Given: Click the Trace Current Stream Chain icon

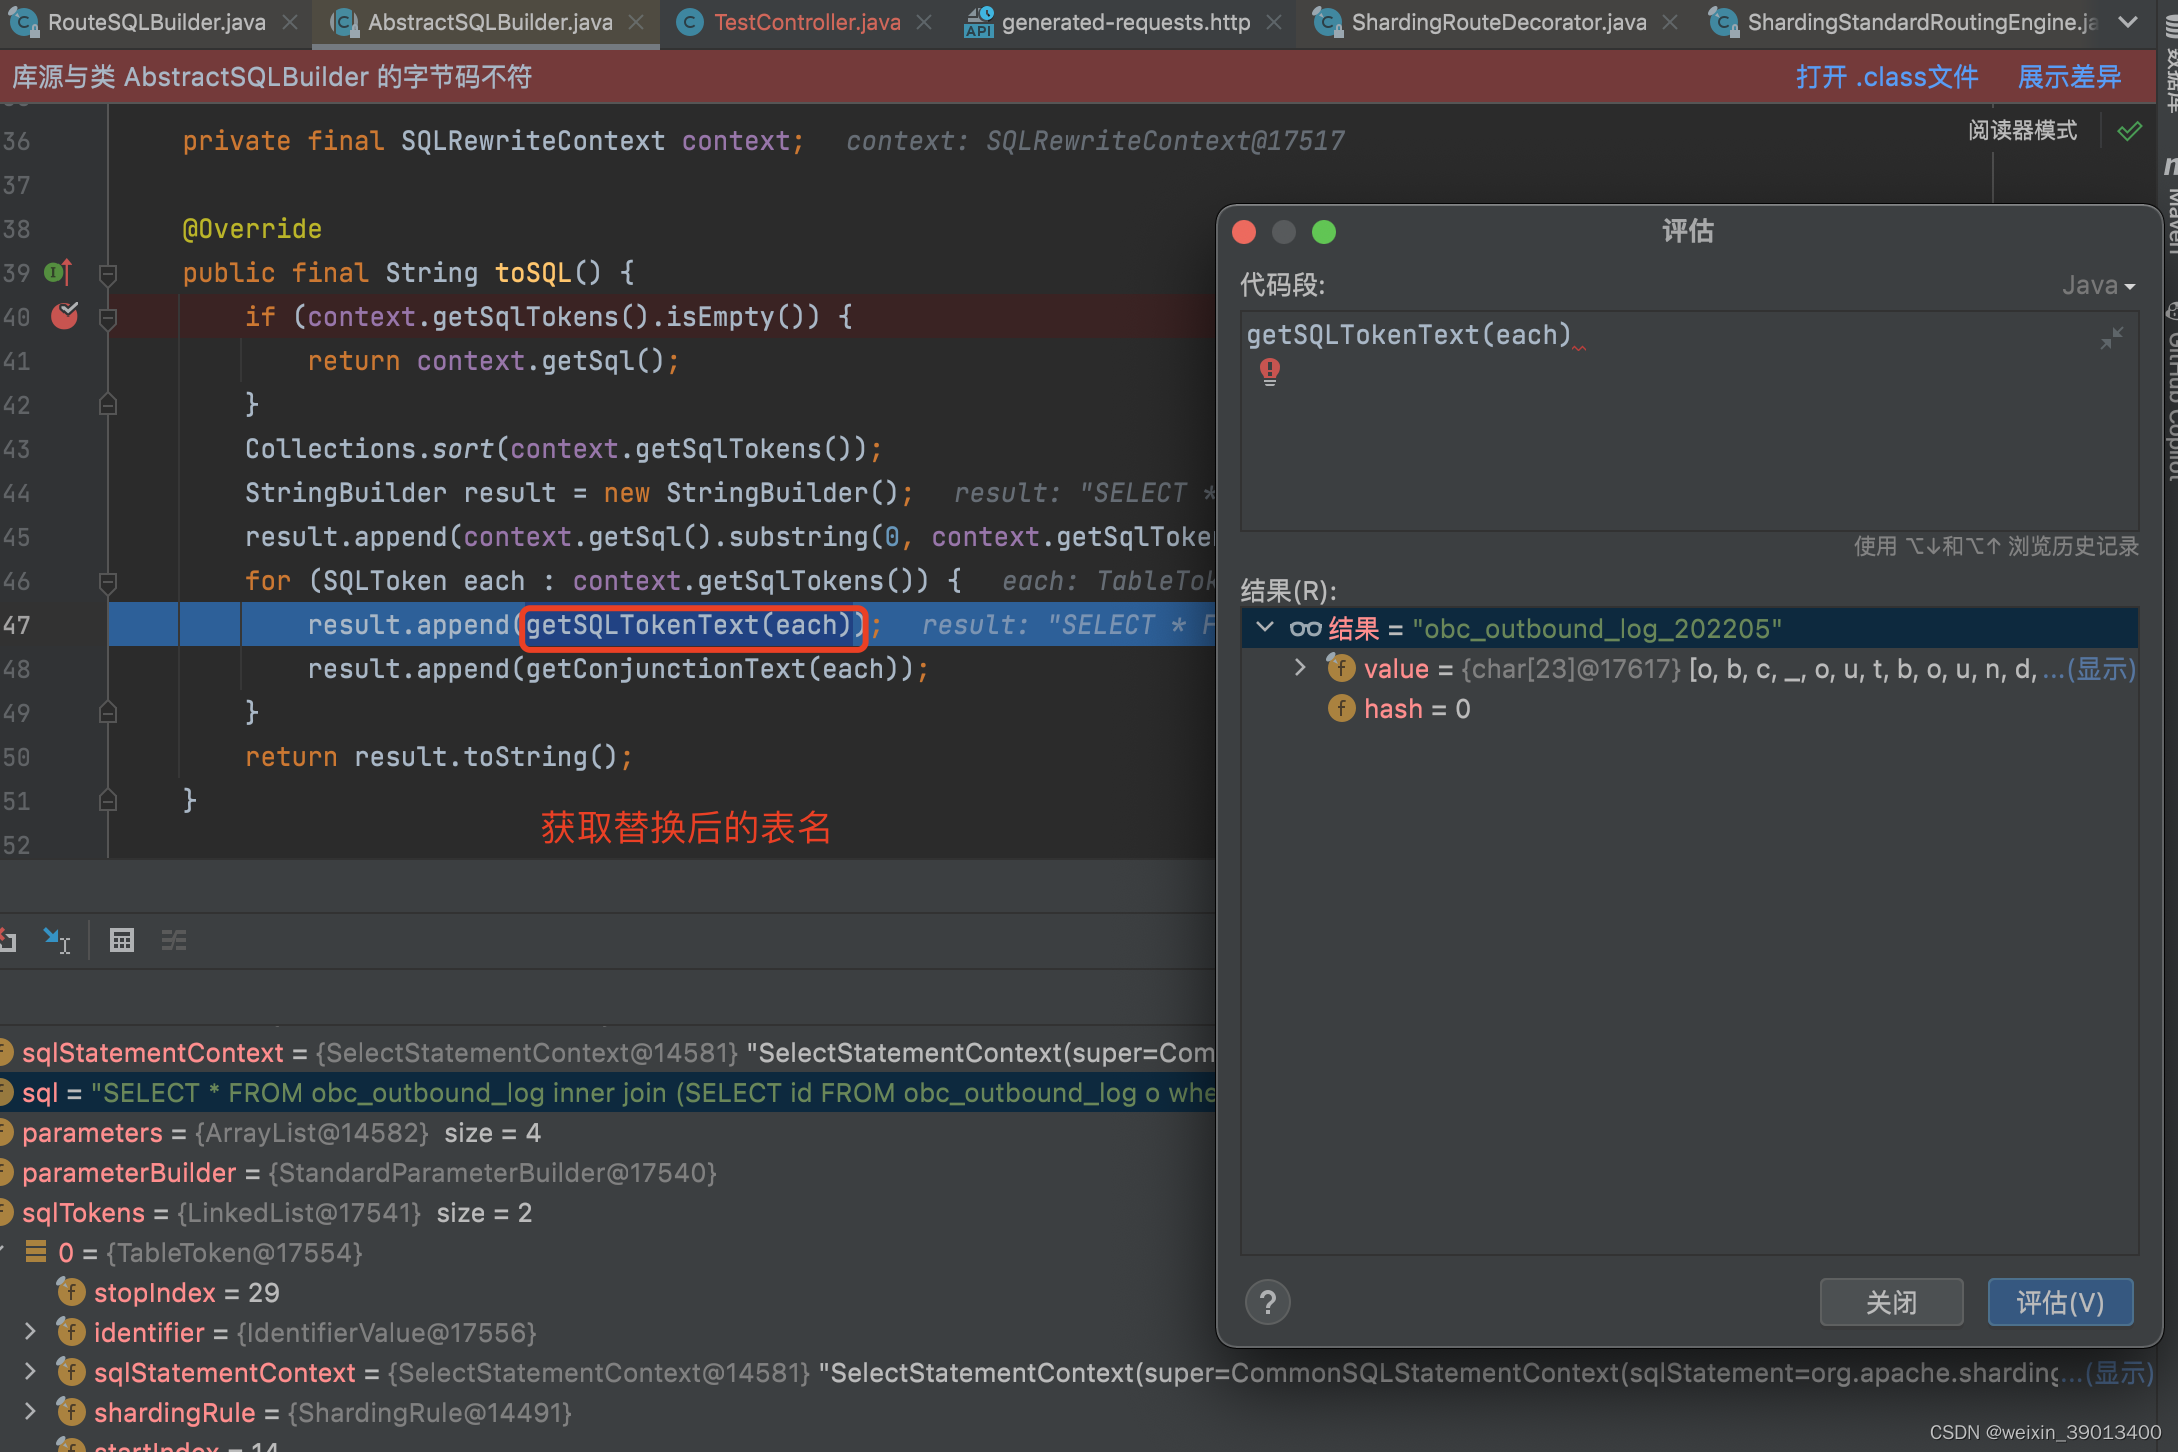Looking at the screenshot, I should [x=174, y=940].
